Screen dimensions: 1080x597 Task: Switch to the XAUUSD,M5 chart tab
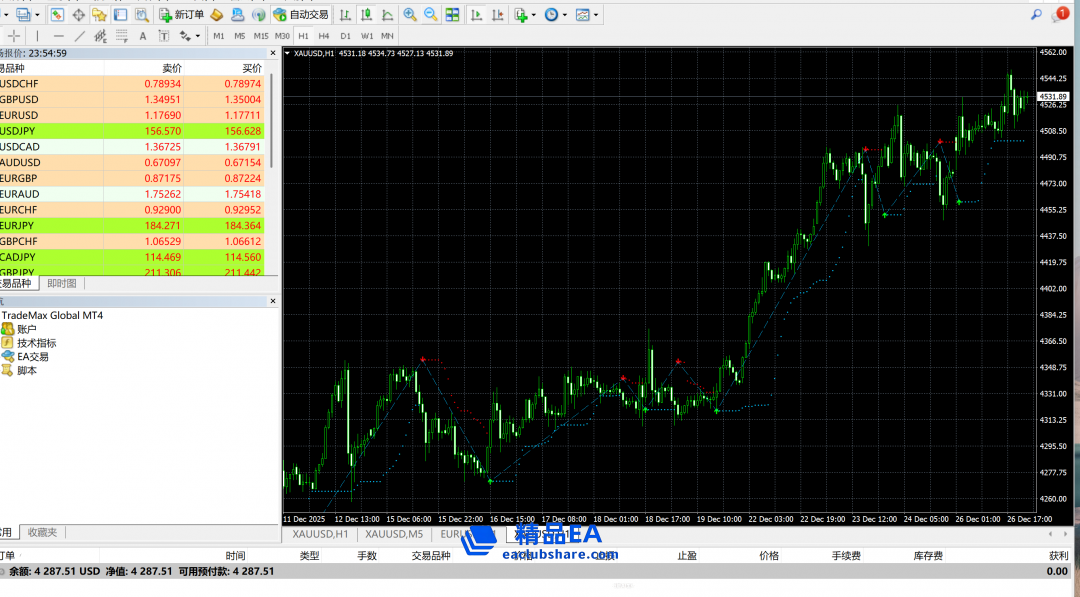coord(396,534)
